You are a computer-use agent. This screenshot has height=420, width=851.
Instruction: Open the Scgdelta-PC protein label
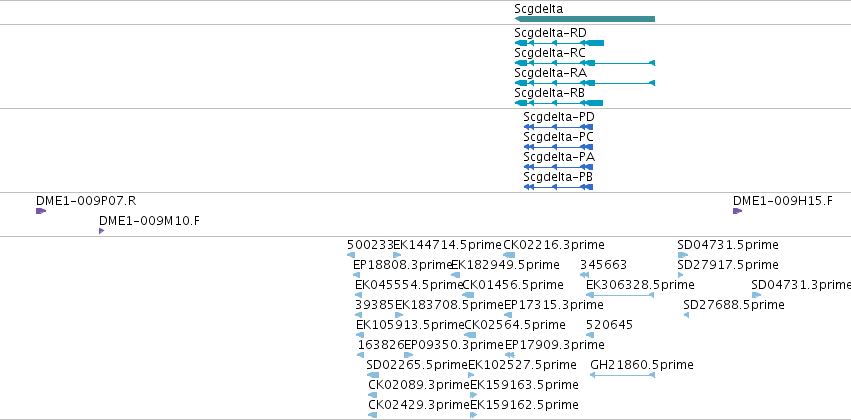[x=558, y=137]
